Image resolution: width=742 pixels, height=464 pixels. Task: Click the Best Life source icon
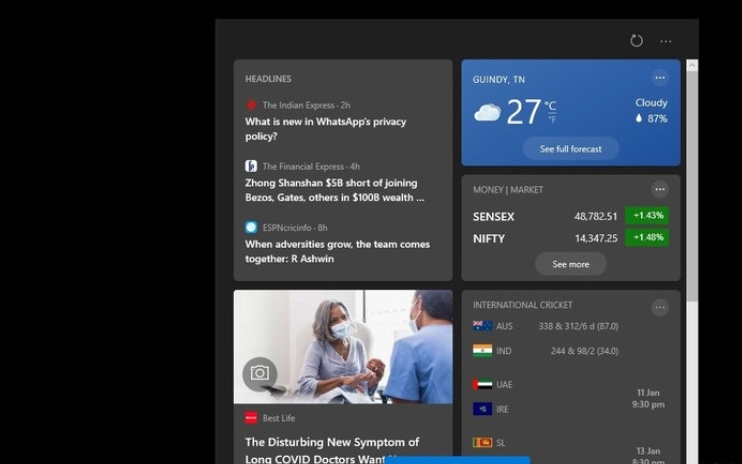[x=251, y=418]
